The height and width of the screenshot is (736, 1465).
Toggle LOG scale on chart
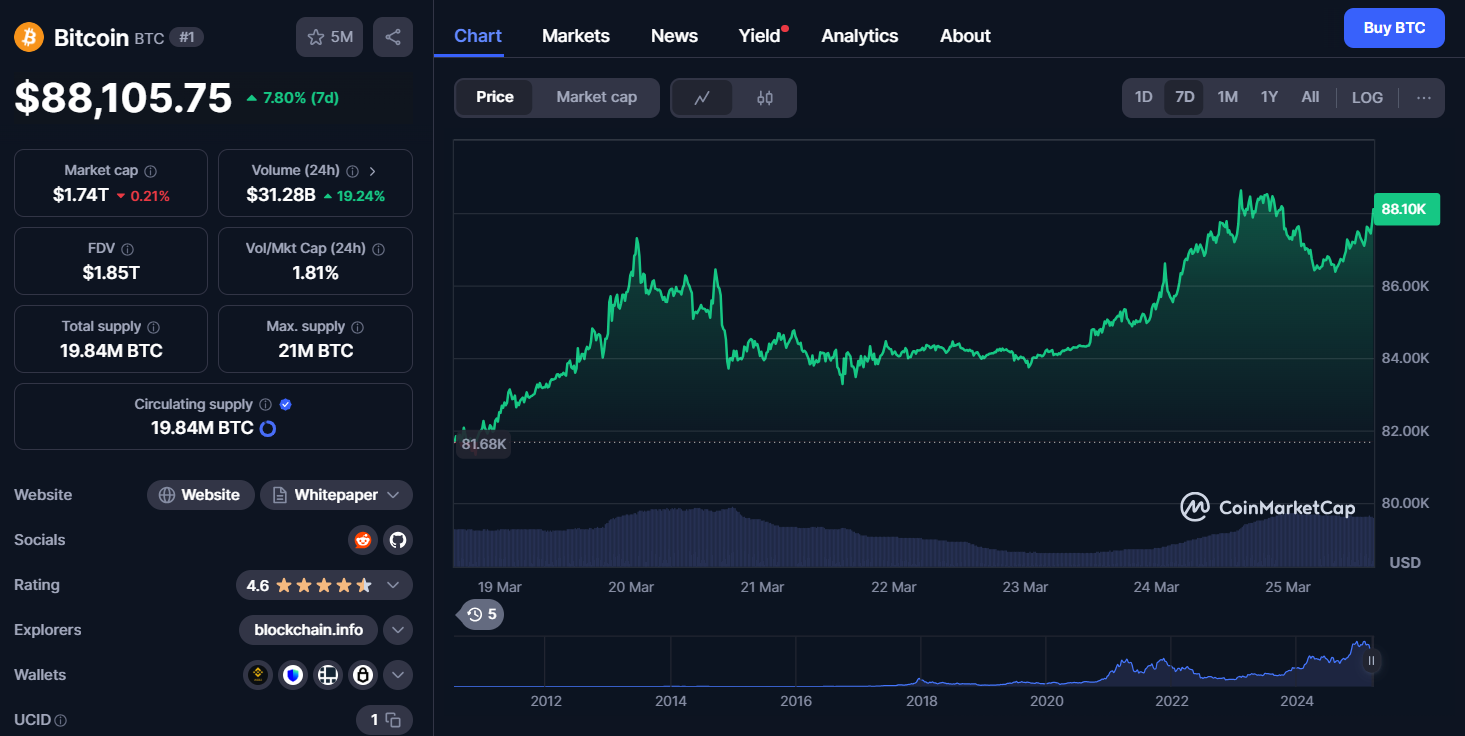(x=1367, y=98)
